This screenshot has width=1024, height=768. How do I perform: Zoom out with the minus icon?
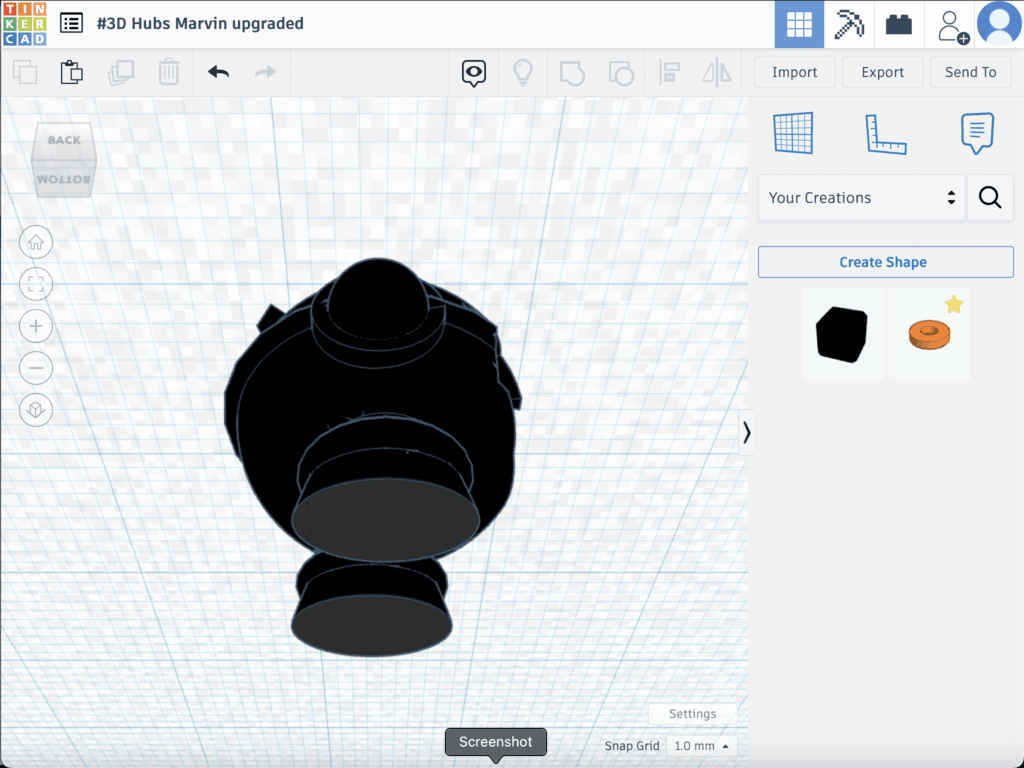[x=36, y=368]
